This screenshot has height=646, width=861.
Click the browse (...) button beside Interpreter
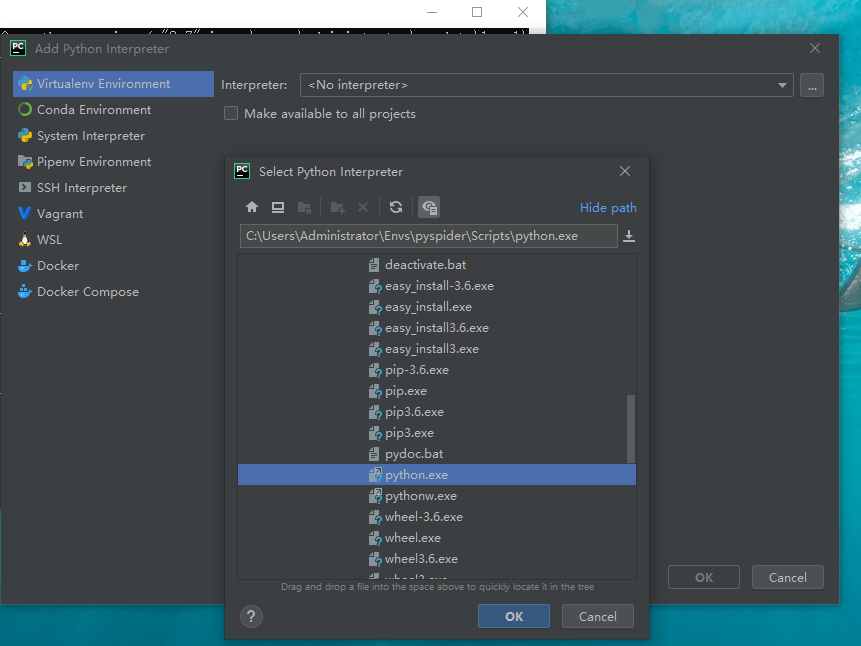point(812,85)
